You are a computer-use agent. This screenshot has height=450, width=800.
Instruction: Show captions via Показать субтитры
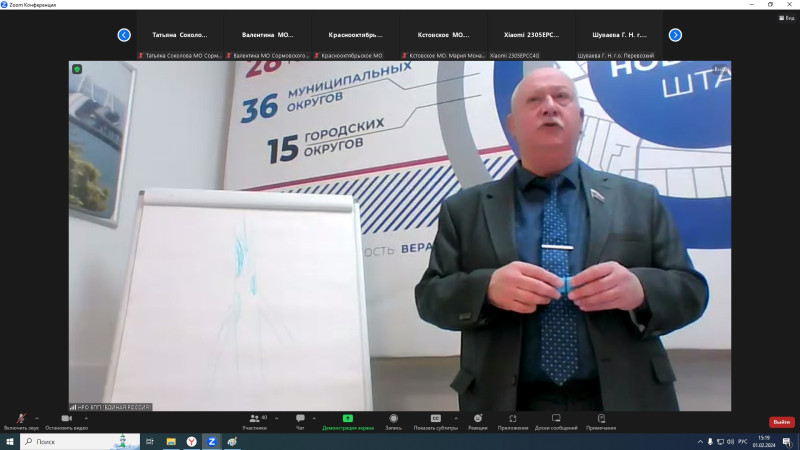tap(436, 421)
